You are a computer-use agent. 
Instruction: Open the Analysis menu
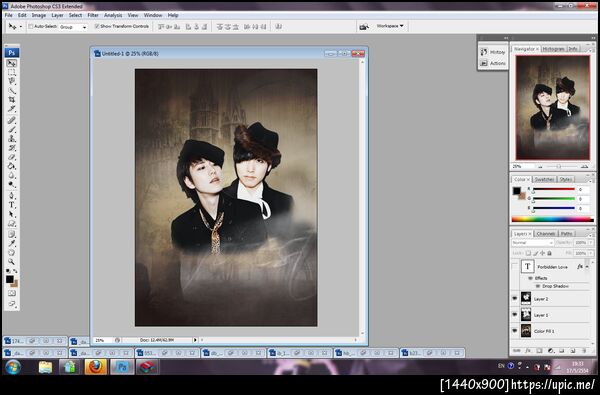[113, 15]
